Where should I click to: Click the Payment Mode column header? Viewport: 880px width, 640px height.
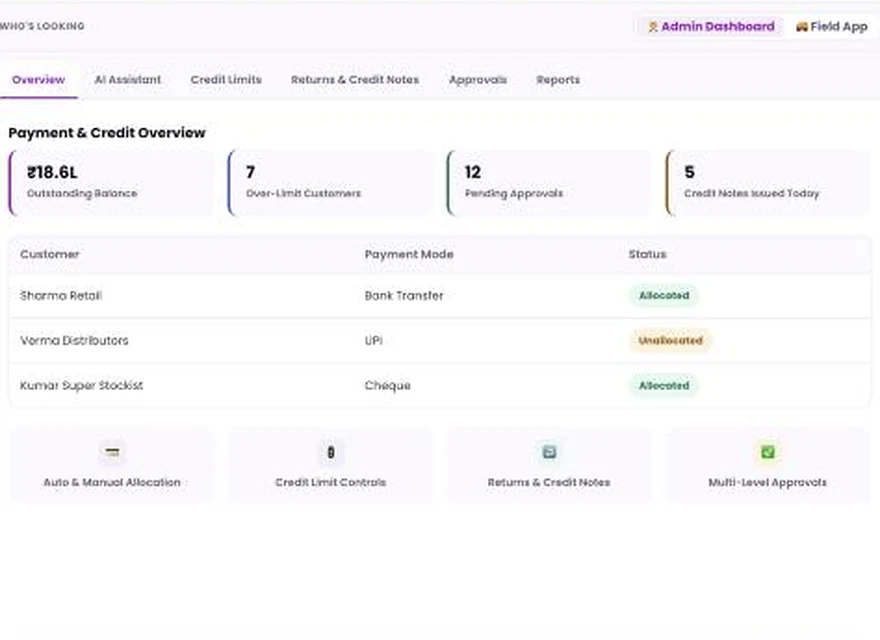click(x=409, y=254)
